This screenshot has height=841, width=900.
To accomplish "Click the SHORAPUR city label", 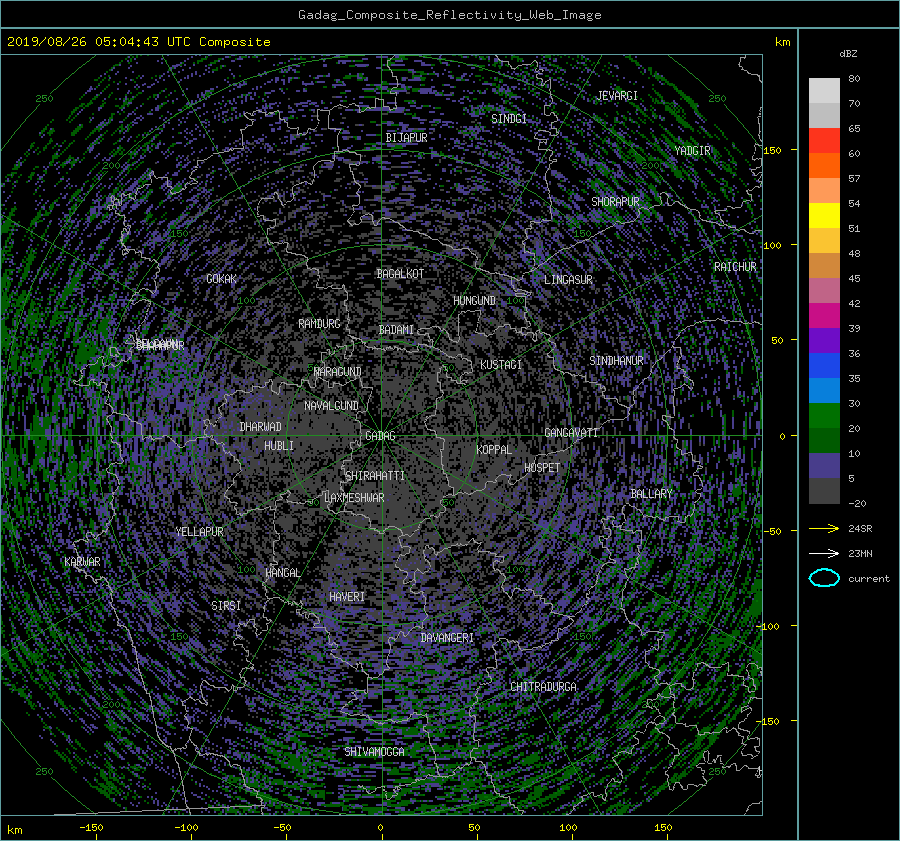I will (615, 202).
